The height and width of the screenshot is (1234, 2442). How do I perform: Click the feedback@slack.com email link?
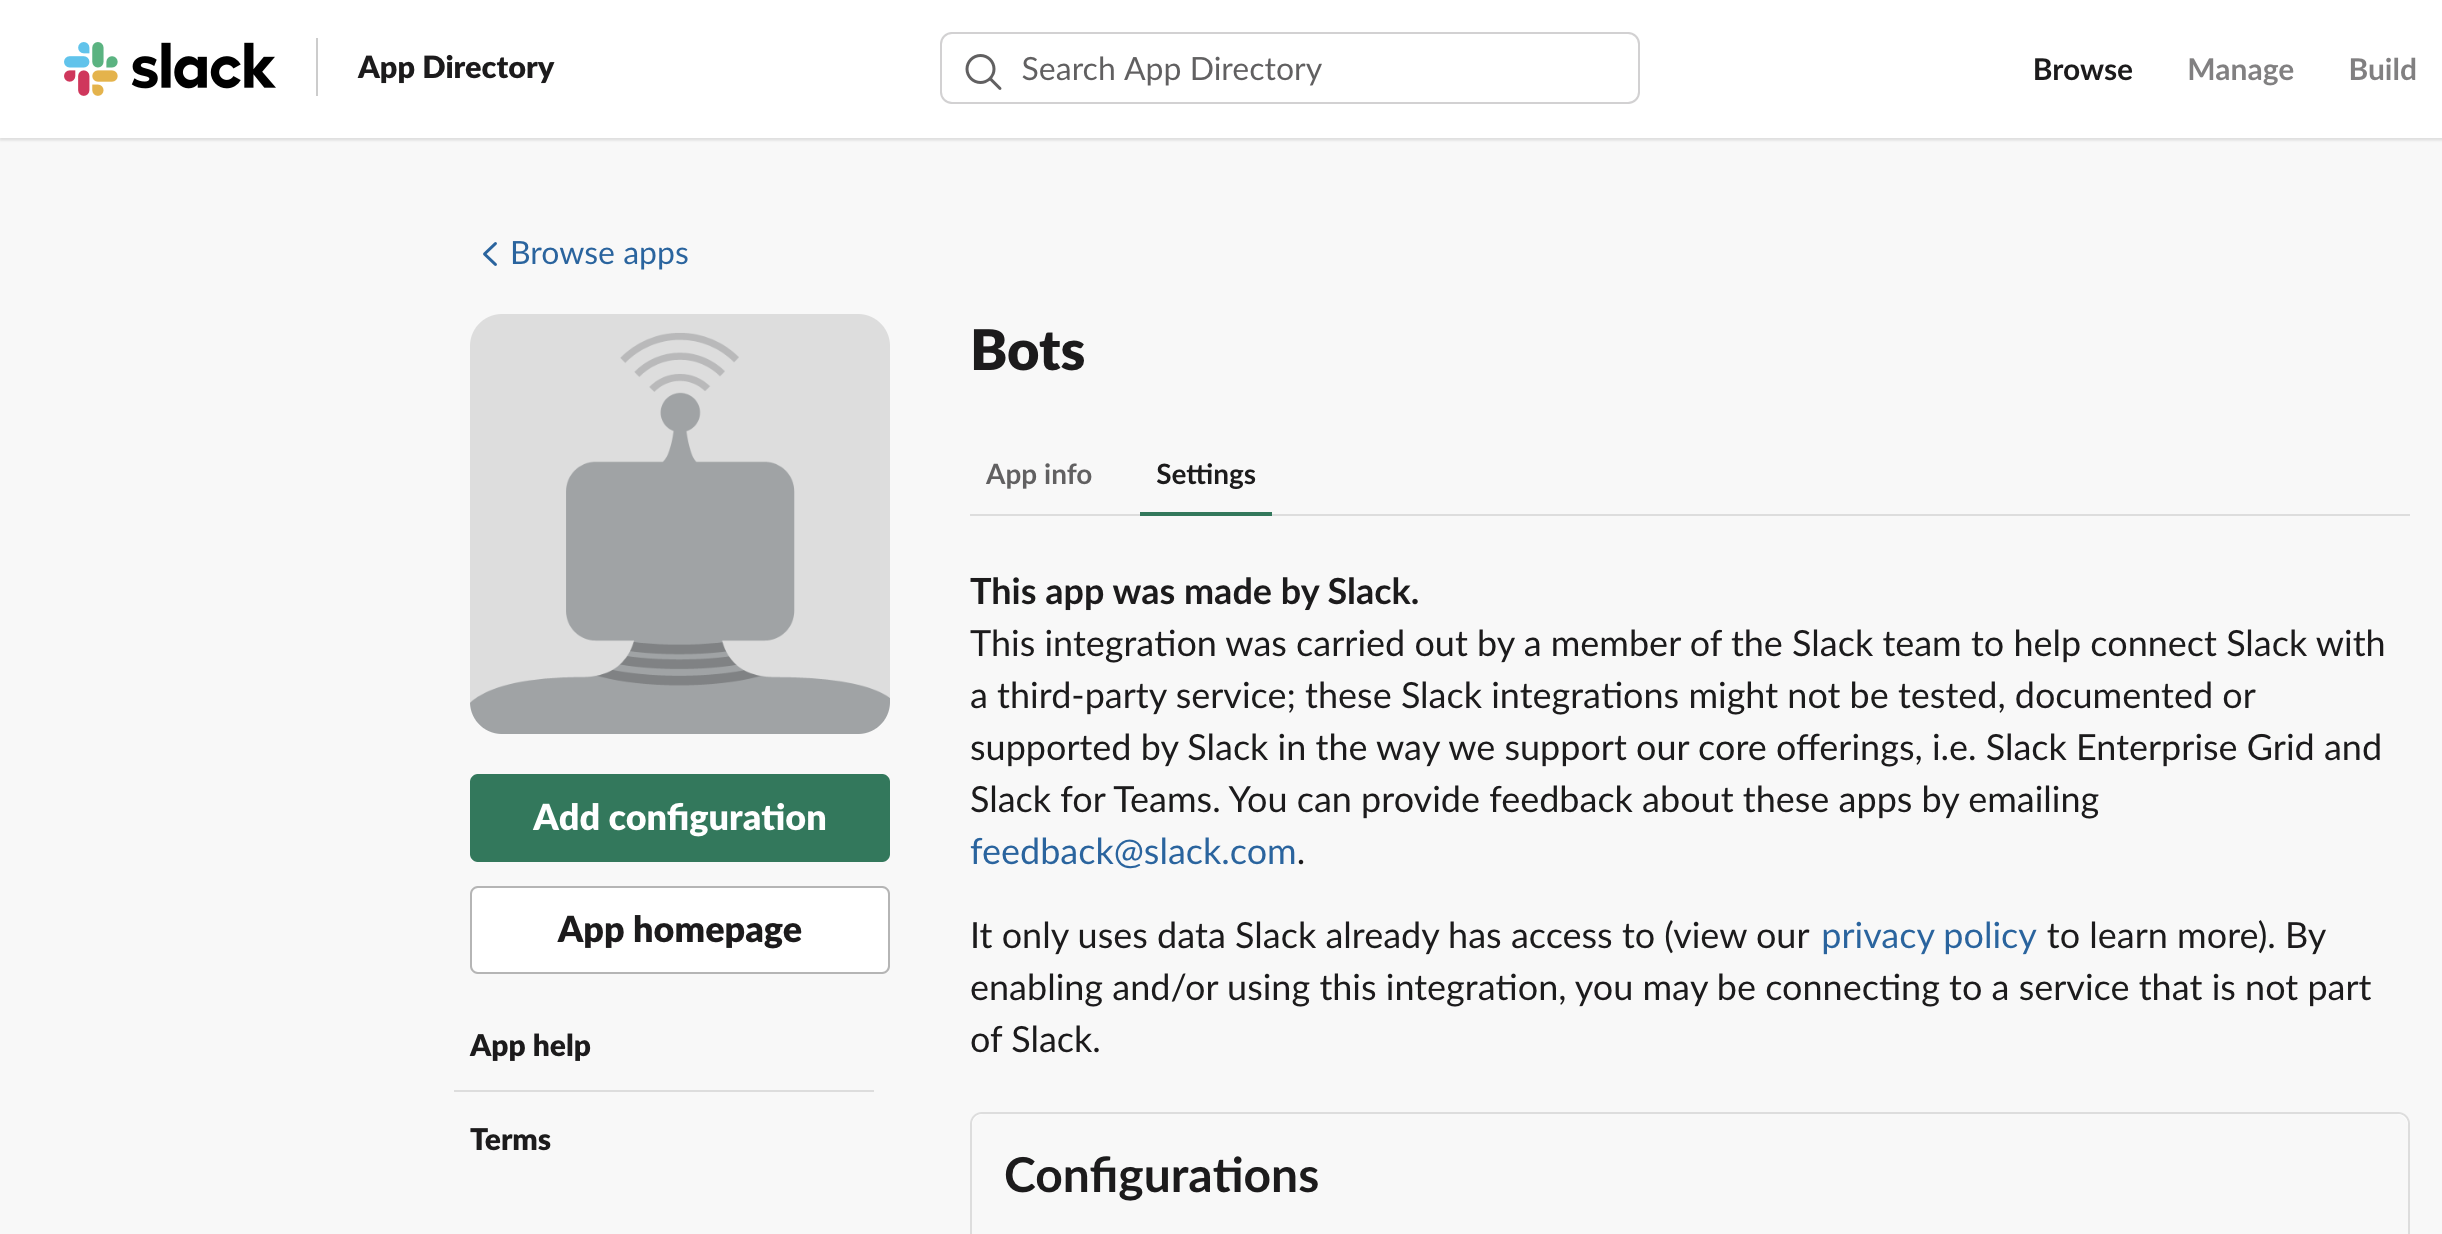click(1133, 852)
